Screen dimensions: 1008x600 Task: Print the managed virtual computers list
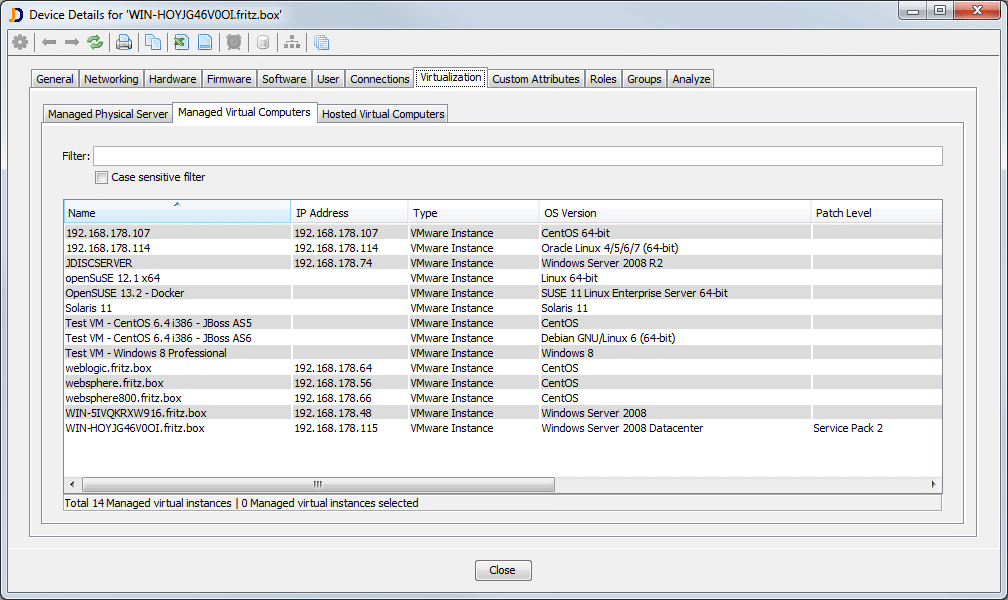pos(125,42)
